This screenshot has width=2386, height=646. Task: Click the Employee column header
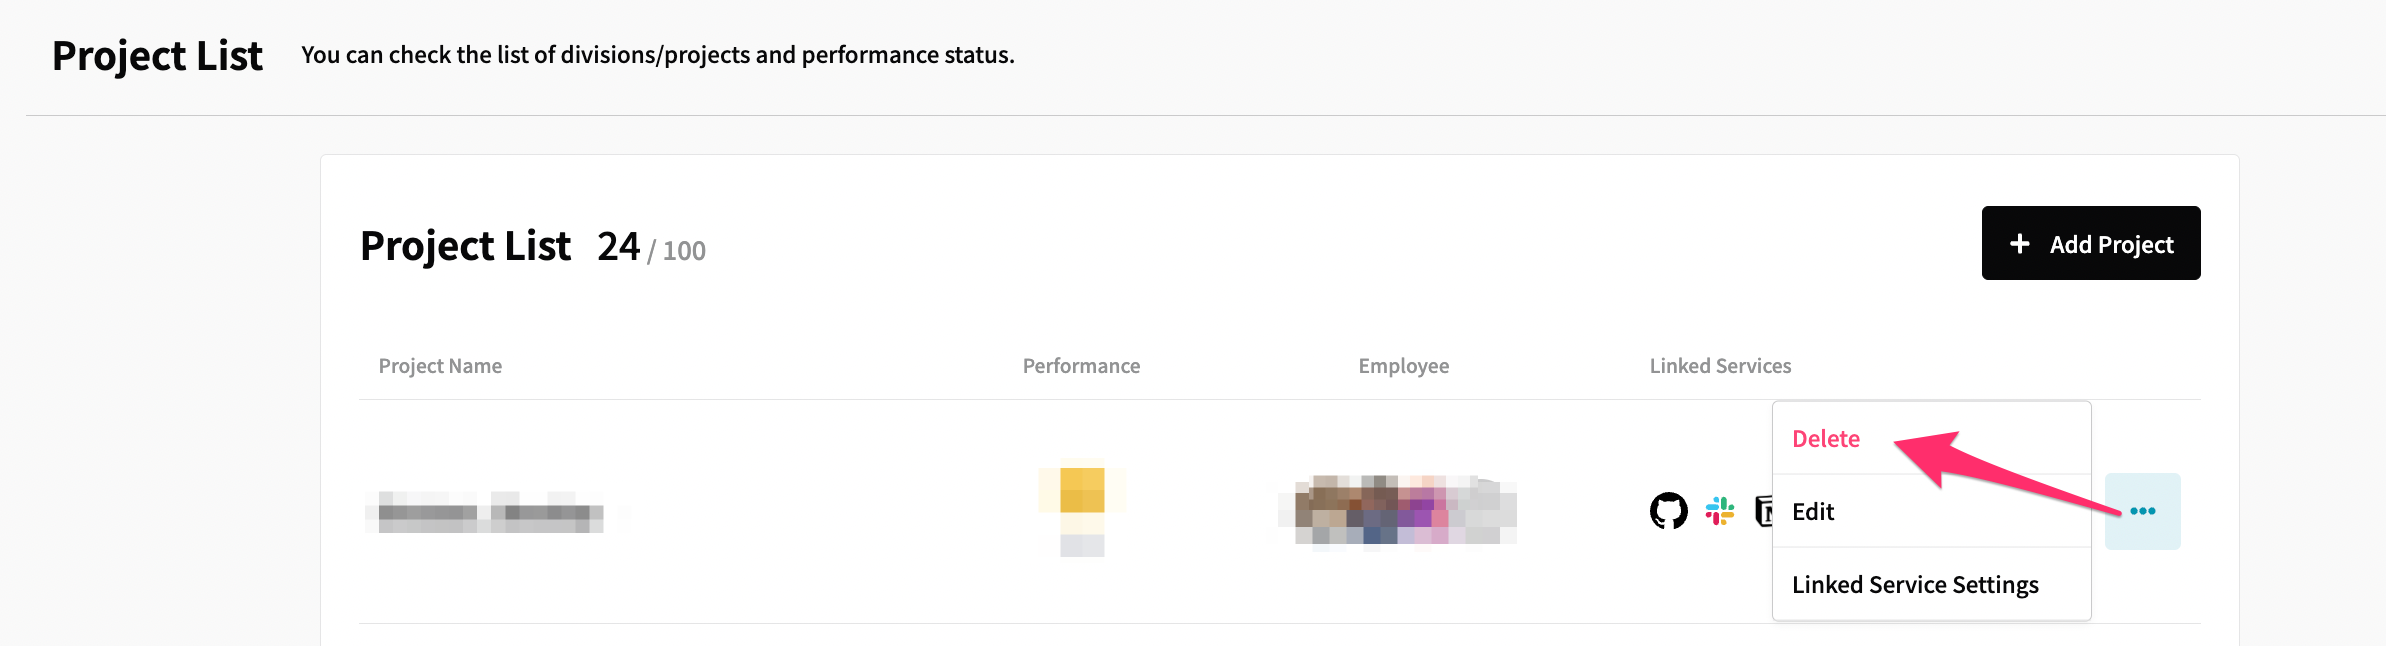[x=1403, y=366]
